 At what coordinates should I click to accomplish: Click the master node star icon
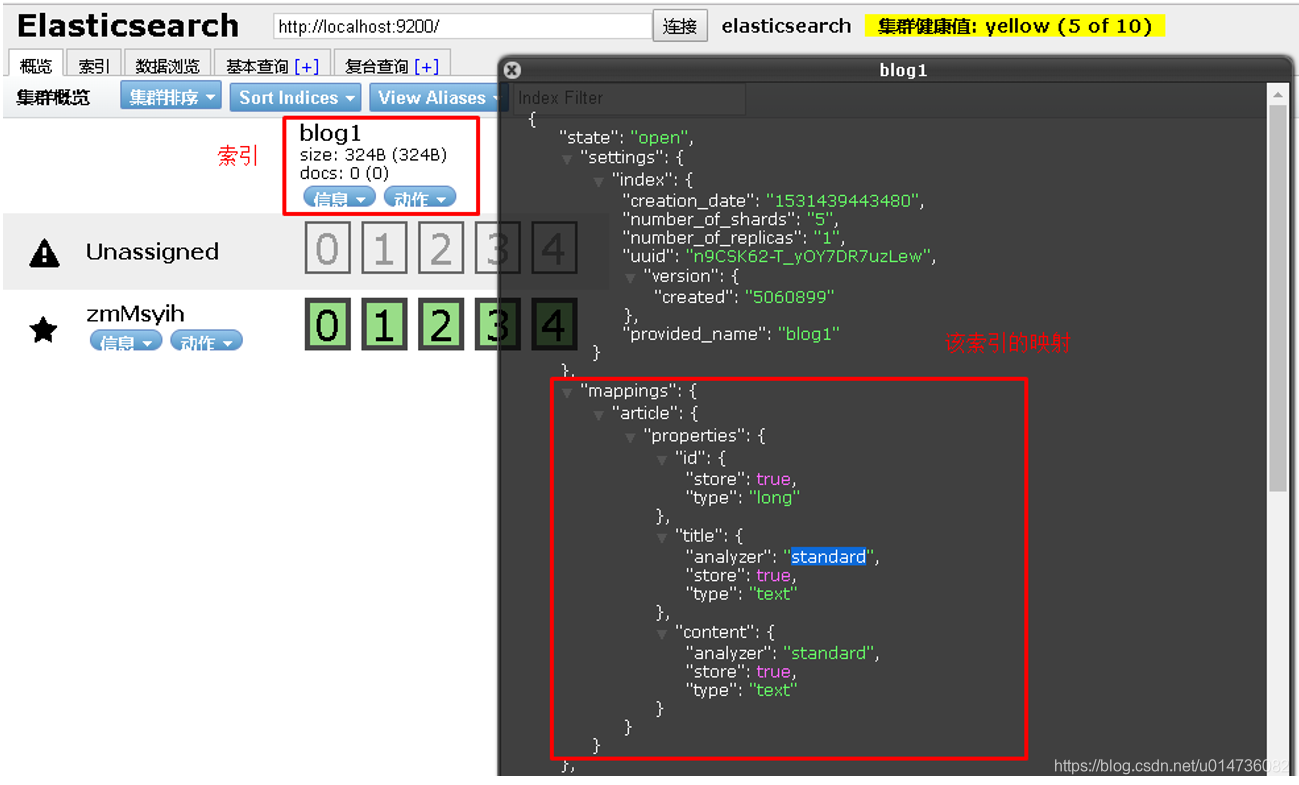(x=44, y=330)
